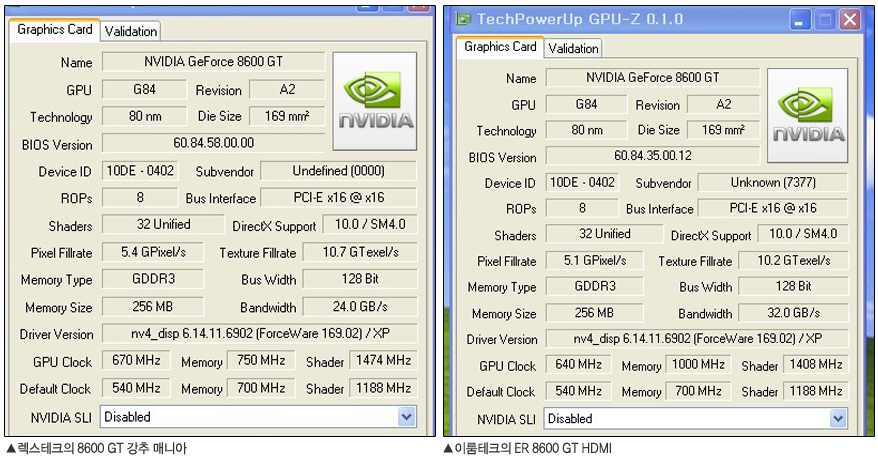Click Shader clock value 1408 MHz
This screenshot has width=878, height=461.
point(816,365)
